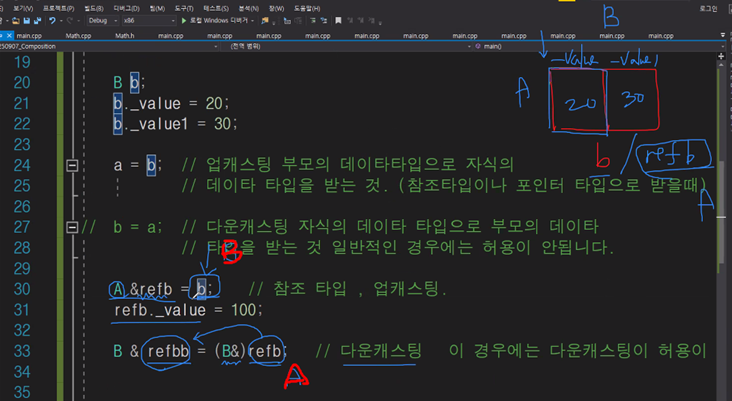The height and width of the screenshot is (401, 732).
Task: Open the Undo history dropdown arrow
Action: pyautogui.click(x=61, y=21)
